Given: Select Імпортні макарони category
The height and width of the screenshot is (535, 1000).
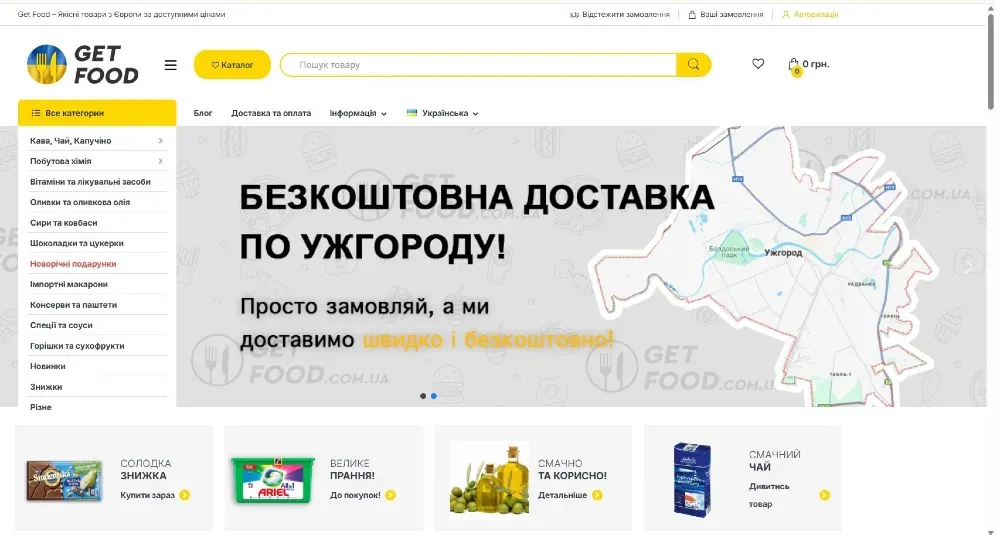Looking at the screenshot, I should (x=69, y=284).
